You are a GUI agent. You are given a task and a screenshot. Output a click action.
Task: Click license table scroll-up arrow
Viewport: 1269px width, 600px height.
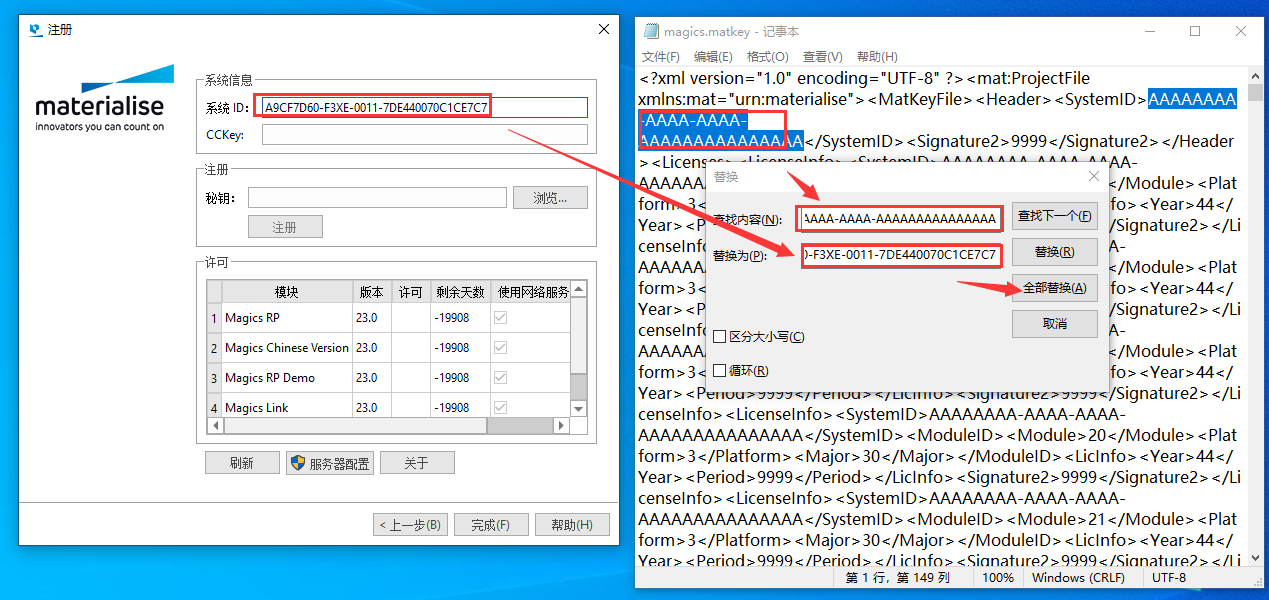pos(578,289)
